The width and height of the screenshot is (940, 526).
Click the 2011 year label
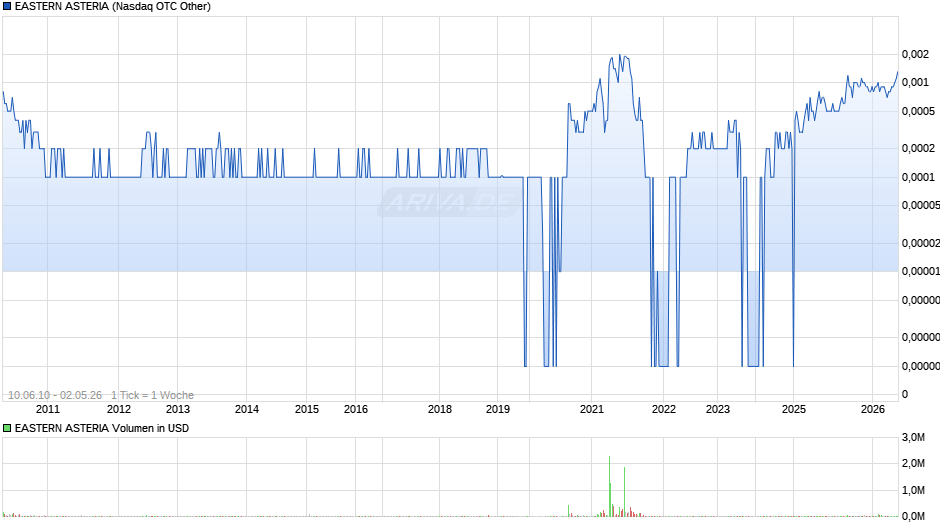tap(48, 409)
